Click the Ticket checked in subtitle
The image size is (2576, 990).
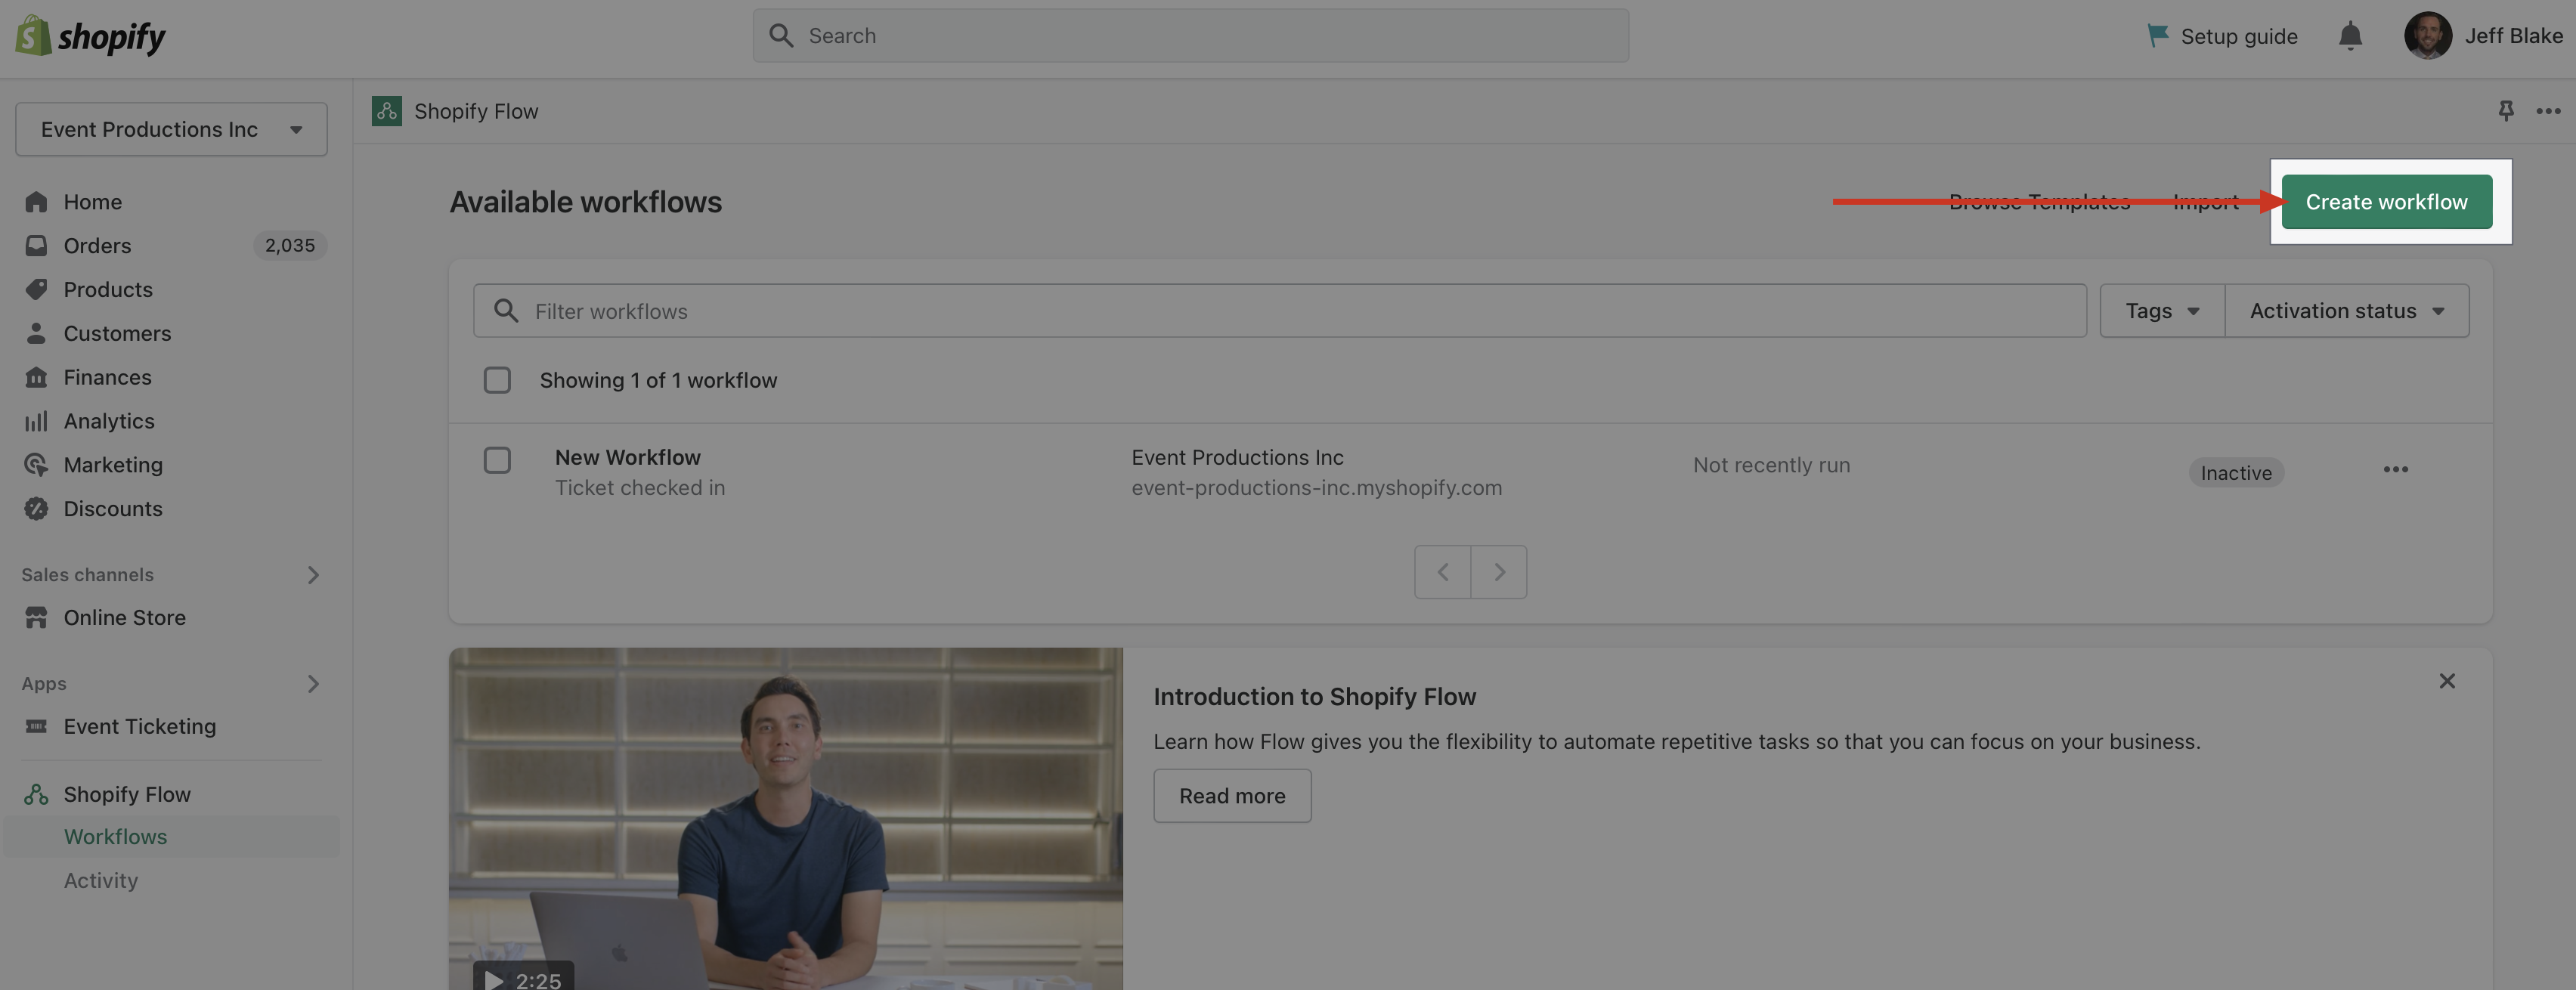(640, 488)
